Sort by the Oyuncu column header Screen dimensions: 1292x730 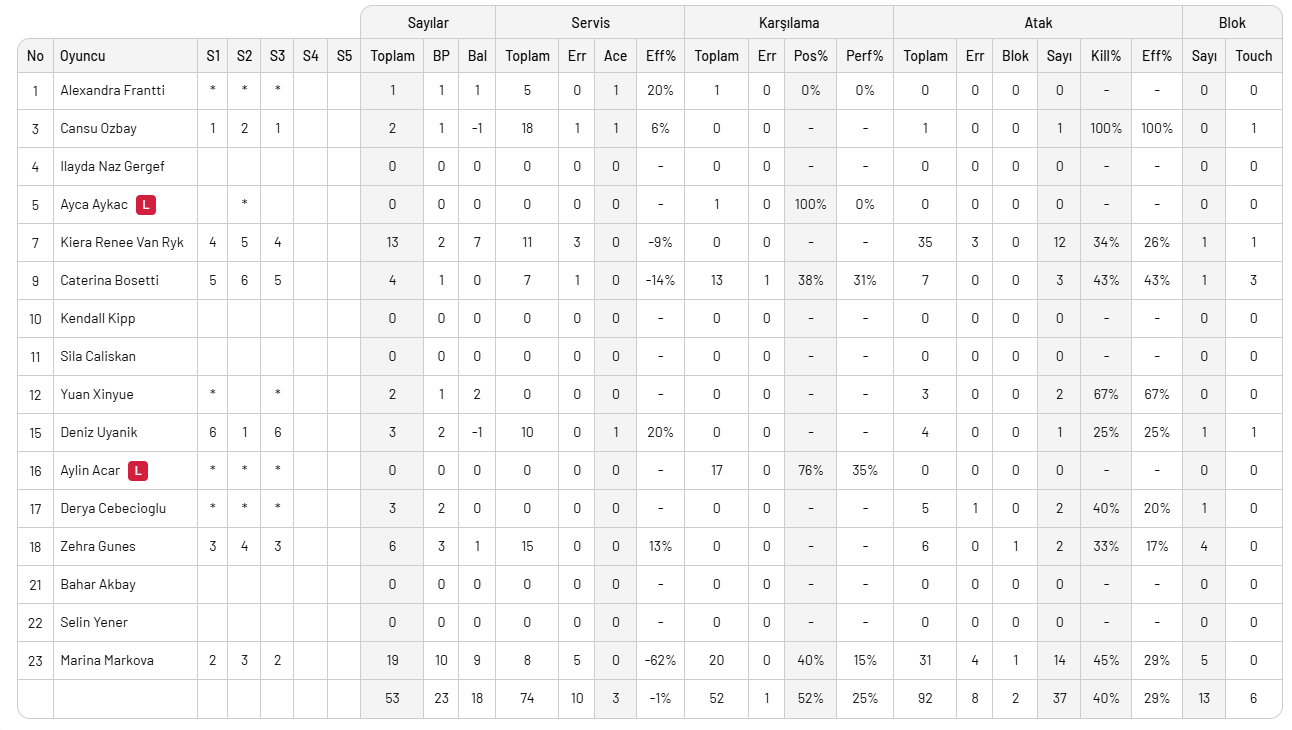tap(83, 56)
